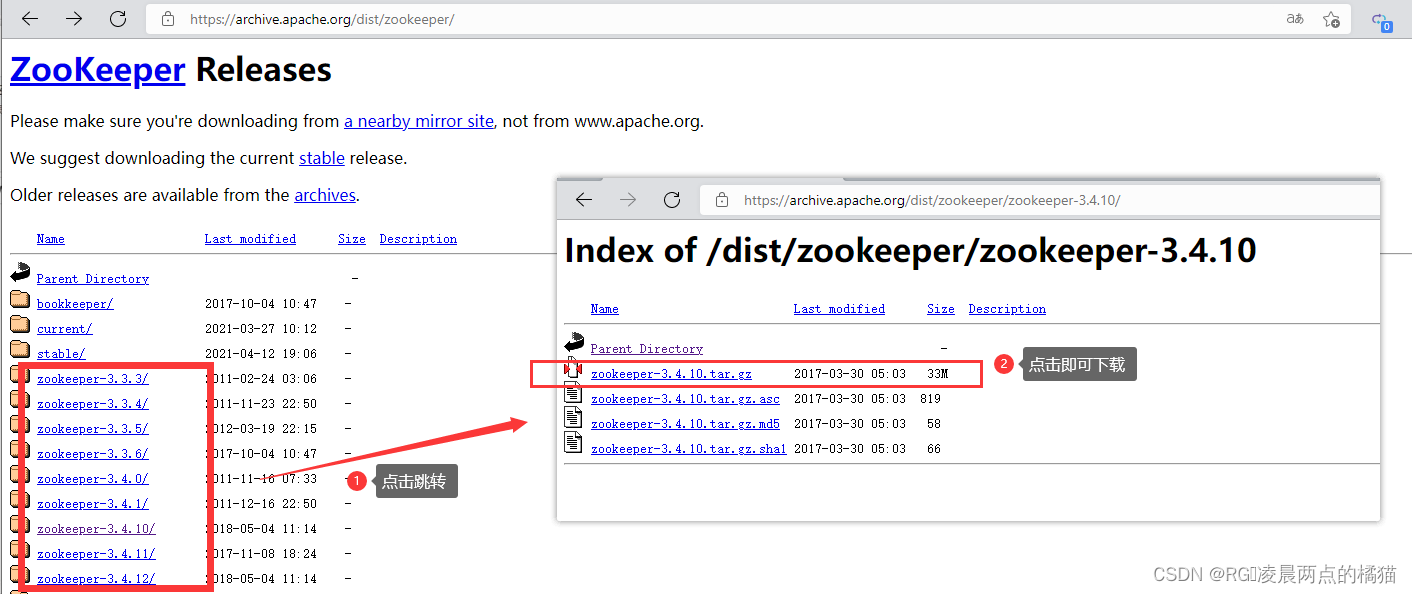
Task: Click the stable folder icon
Action: pyautogui.click(x=20, y=348)
